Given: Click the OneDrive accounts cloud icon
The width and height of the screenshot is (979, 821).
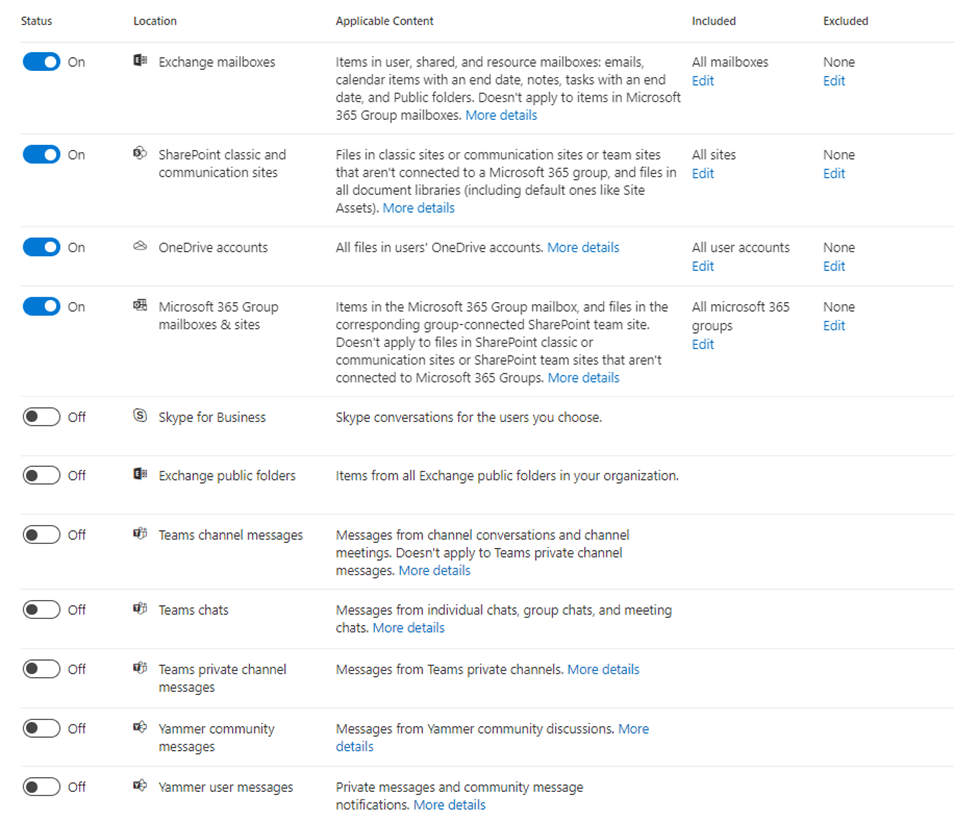Looking at the screenshot, I should [140, 247].
